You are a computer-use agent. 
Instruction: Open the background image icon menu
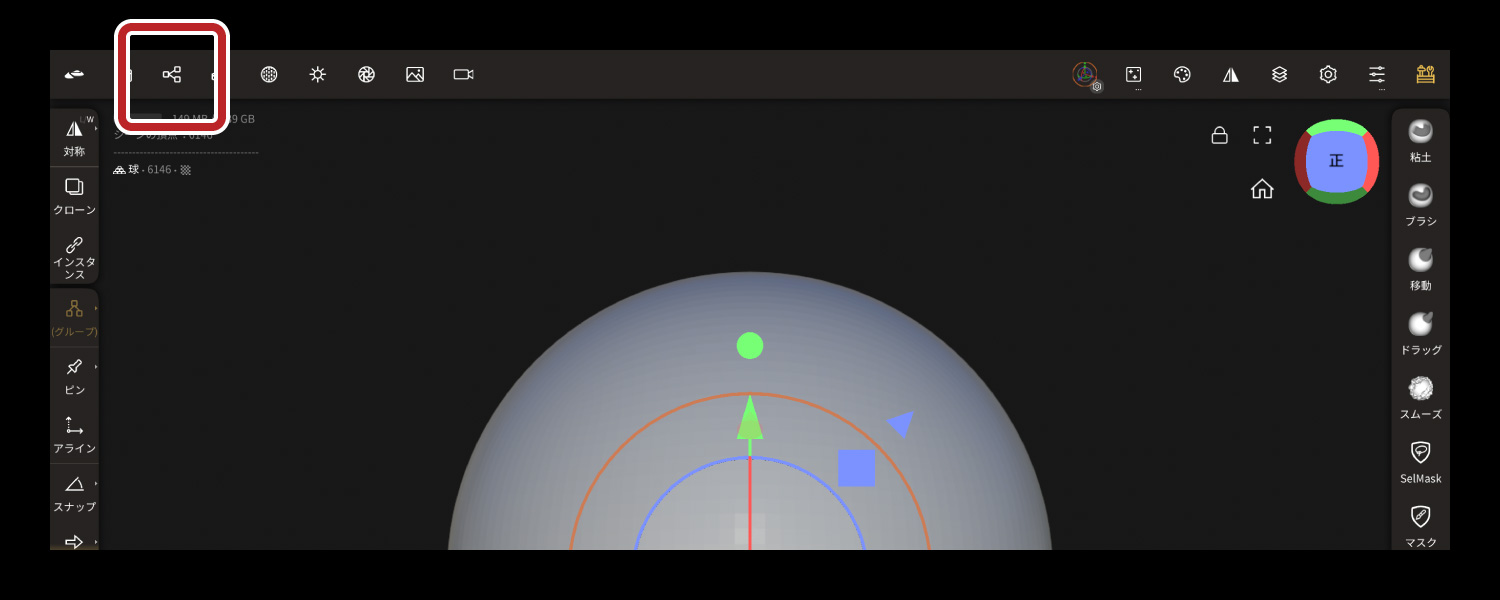415,75
